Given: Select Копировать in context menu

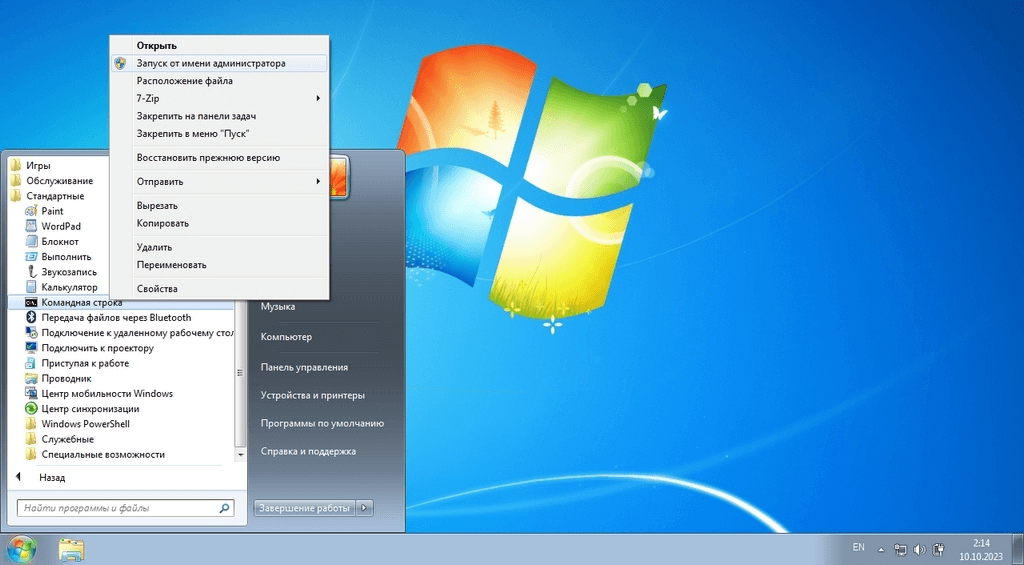Looking at the screenshot, I should [x=219, y=223].
